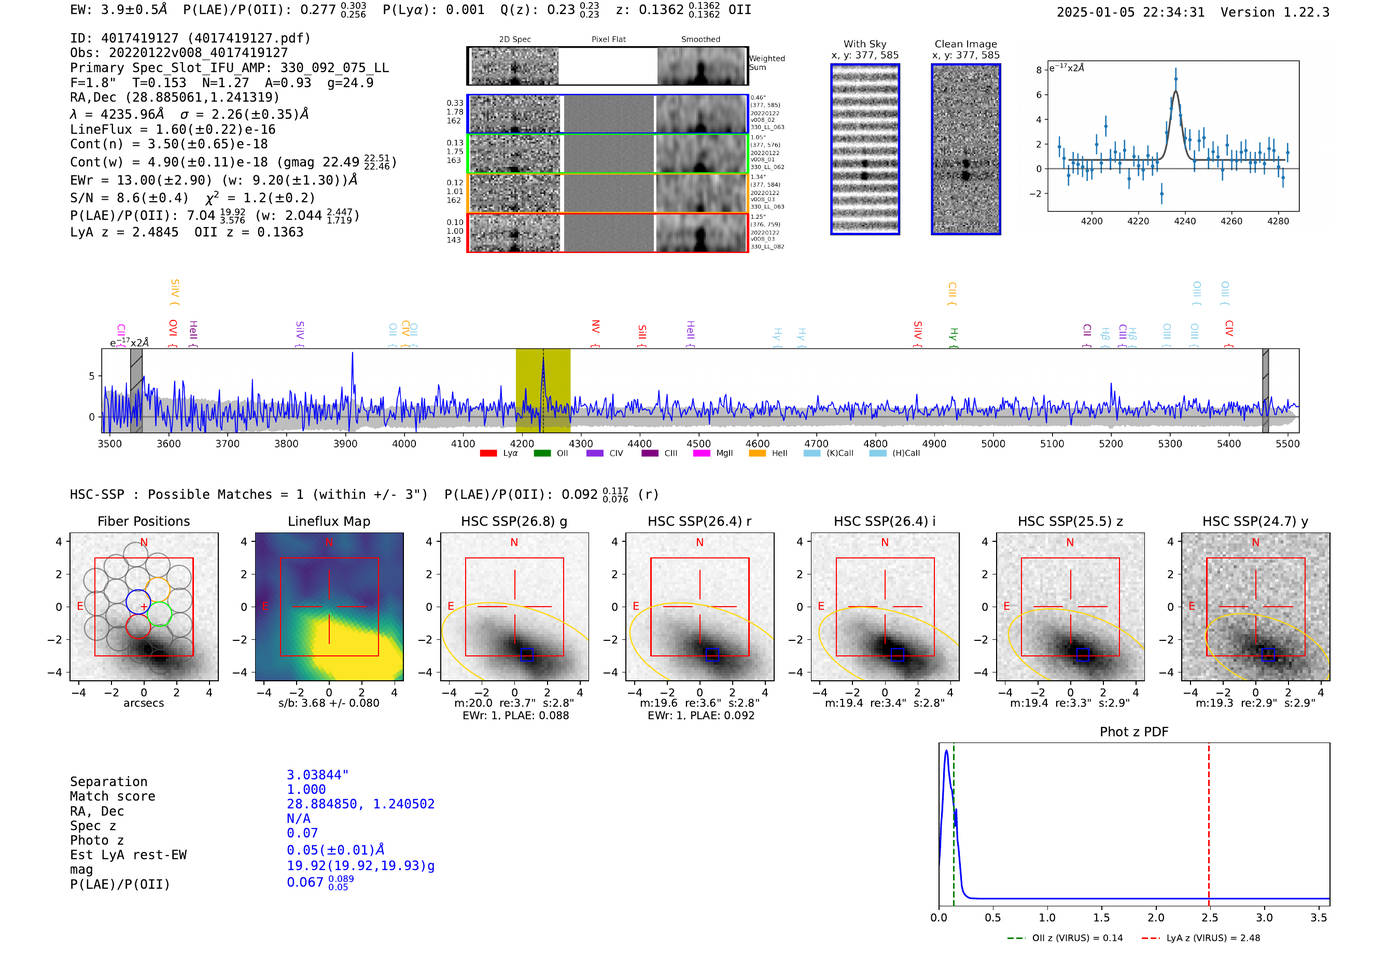The image size is (1400, 953).
Task: Click the Pixel Flat column header
Action: 608,40
